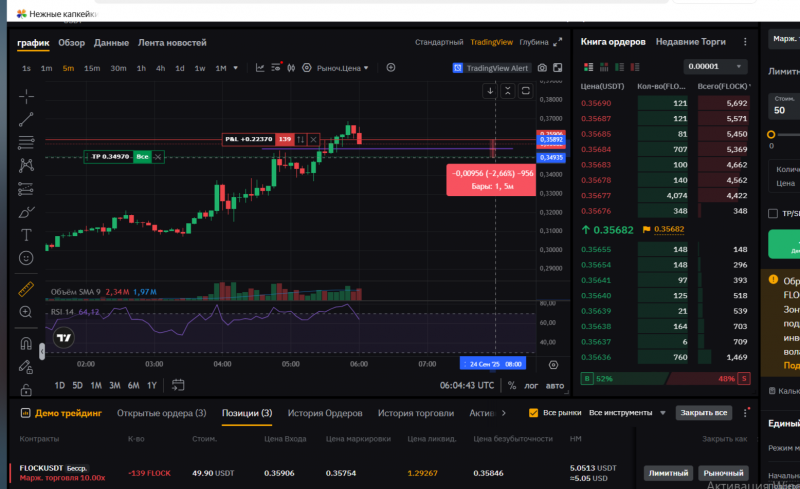Image resolution: width=800 pixels, height=489 pixels.
Task: Toggle stay in drawing mode
Action: tap(27, 366)
